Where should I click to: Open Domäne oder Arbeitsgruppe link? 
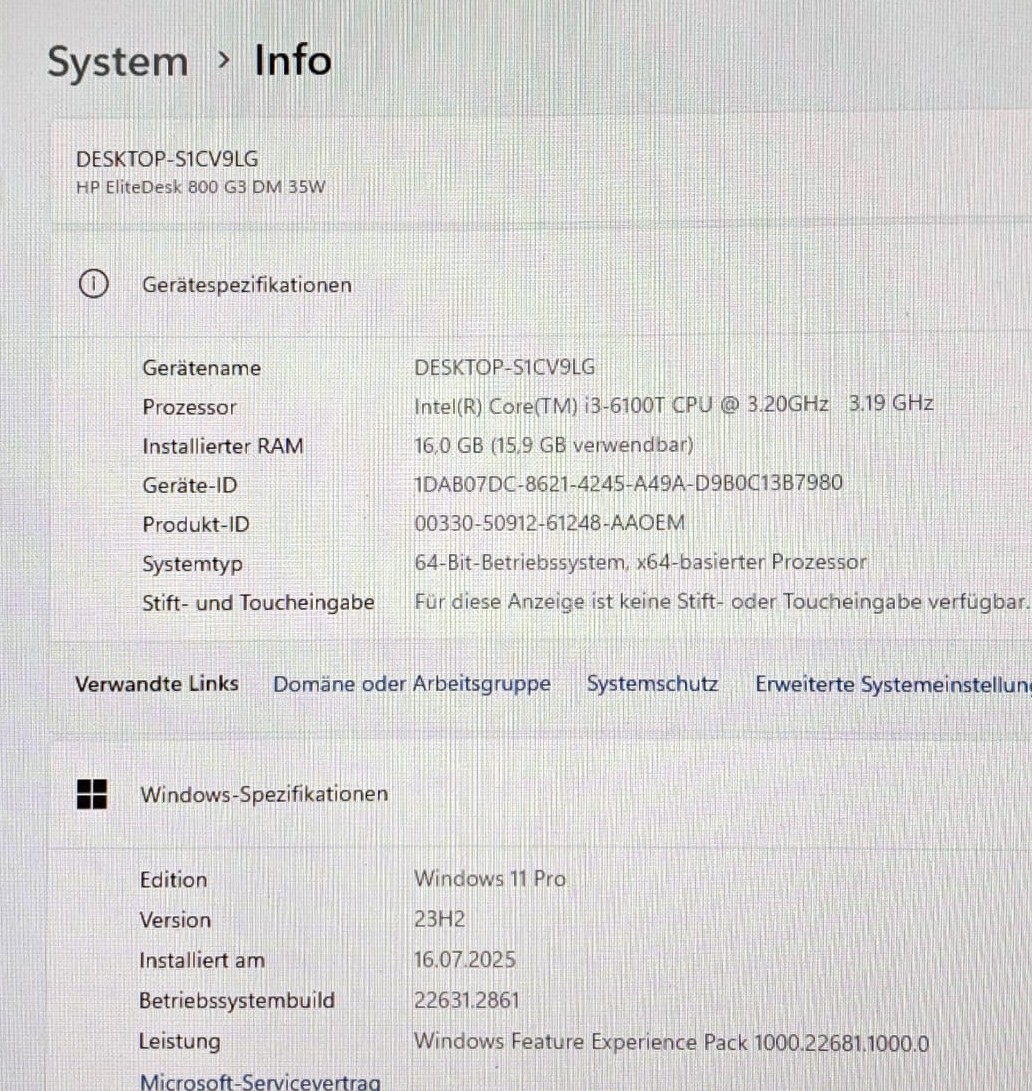[x=411, y=684]
